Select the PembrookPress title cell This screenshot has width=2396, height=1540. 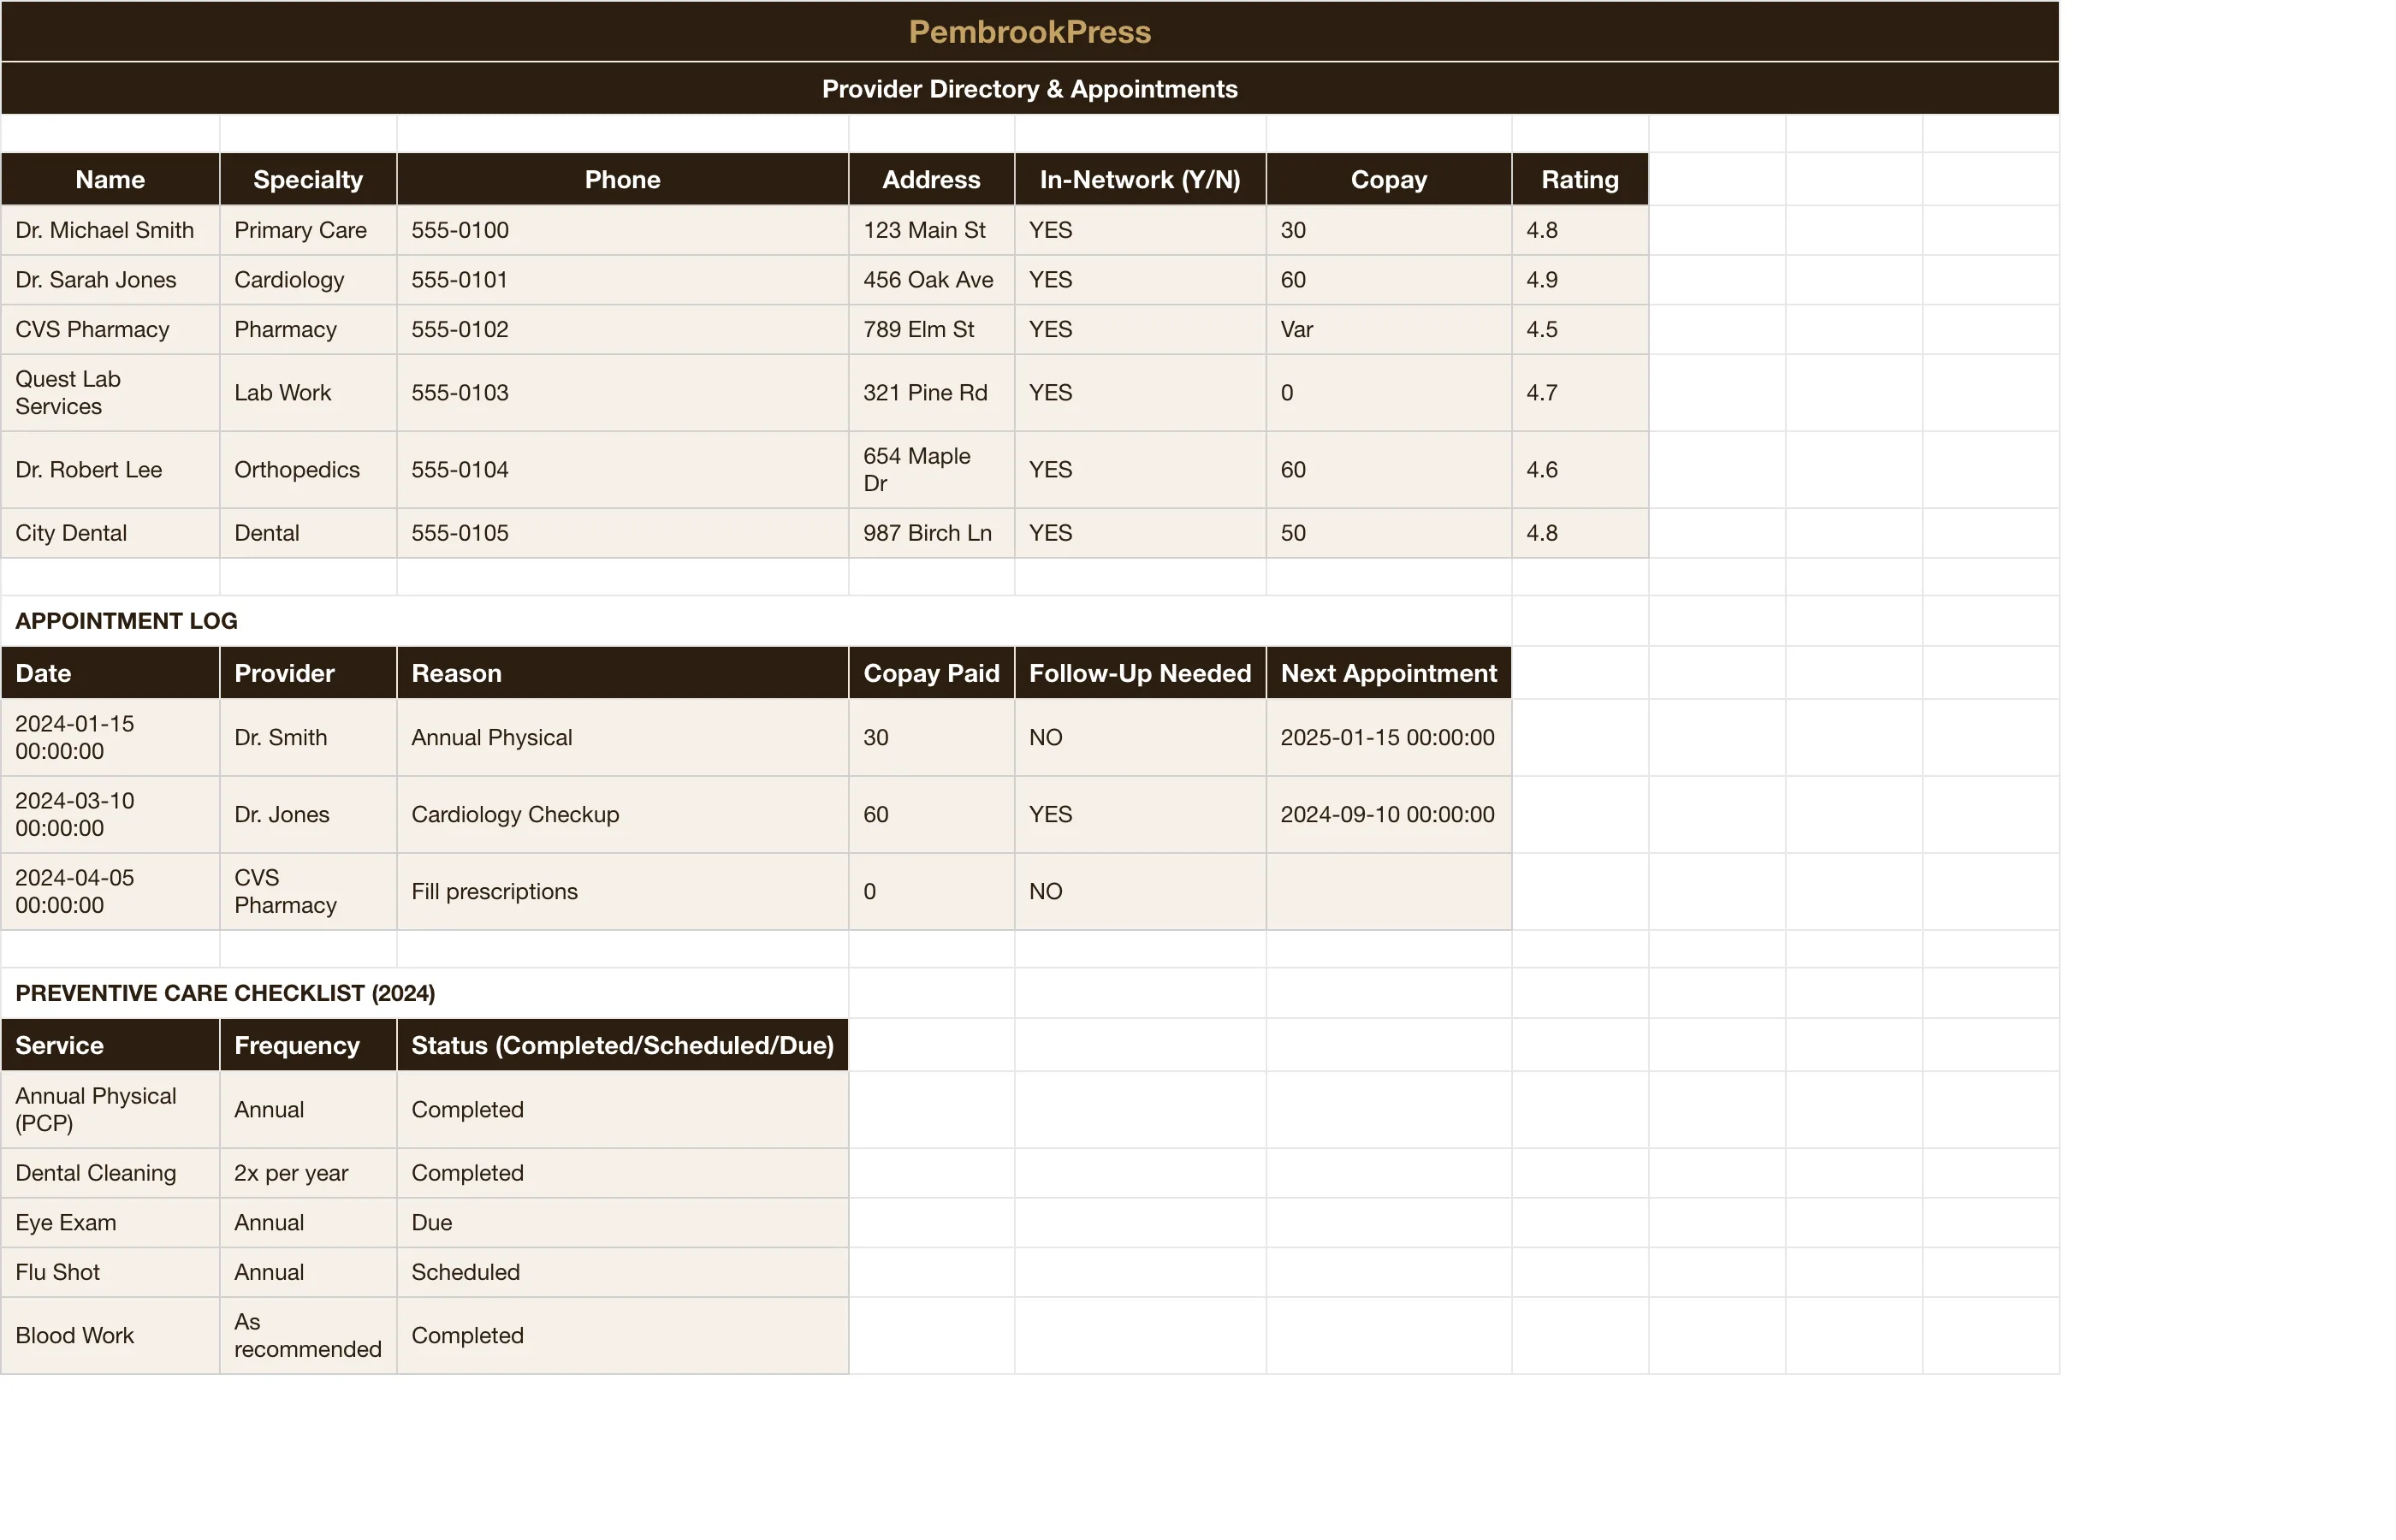pos(1029,31)
